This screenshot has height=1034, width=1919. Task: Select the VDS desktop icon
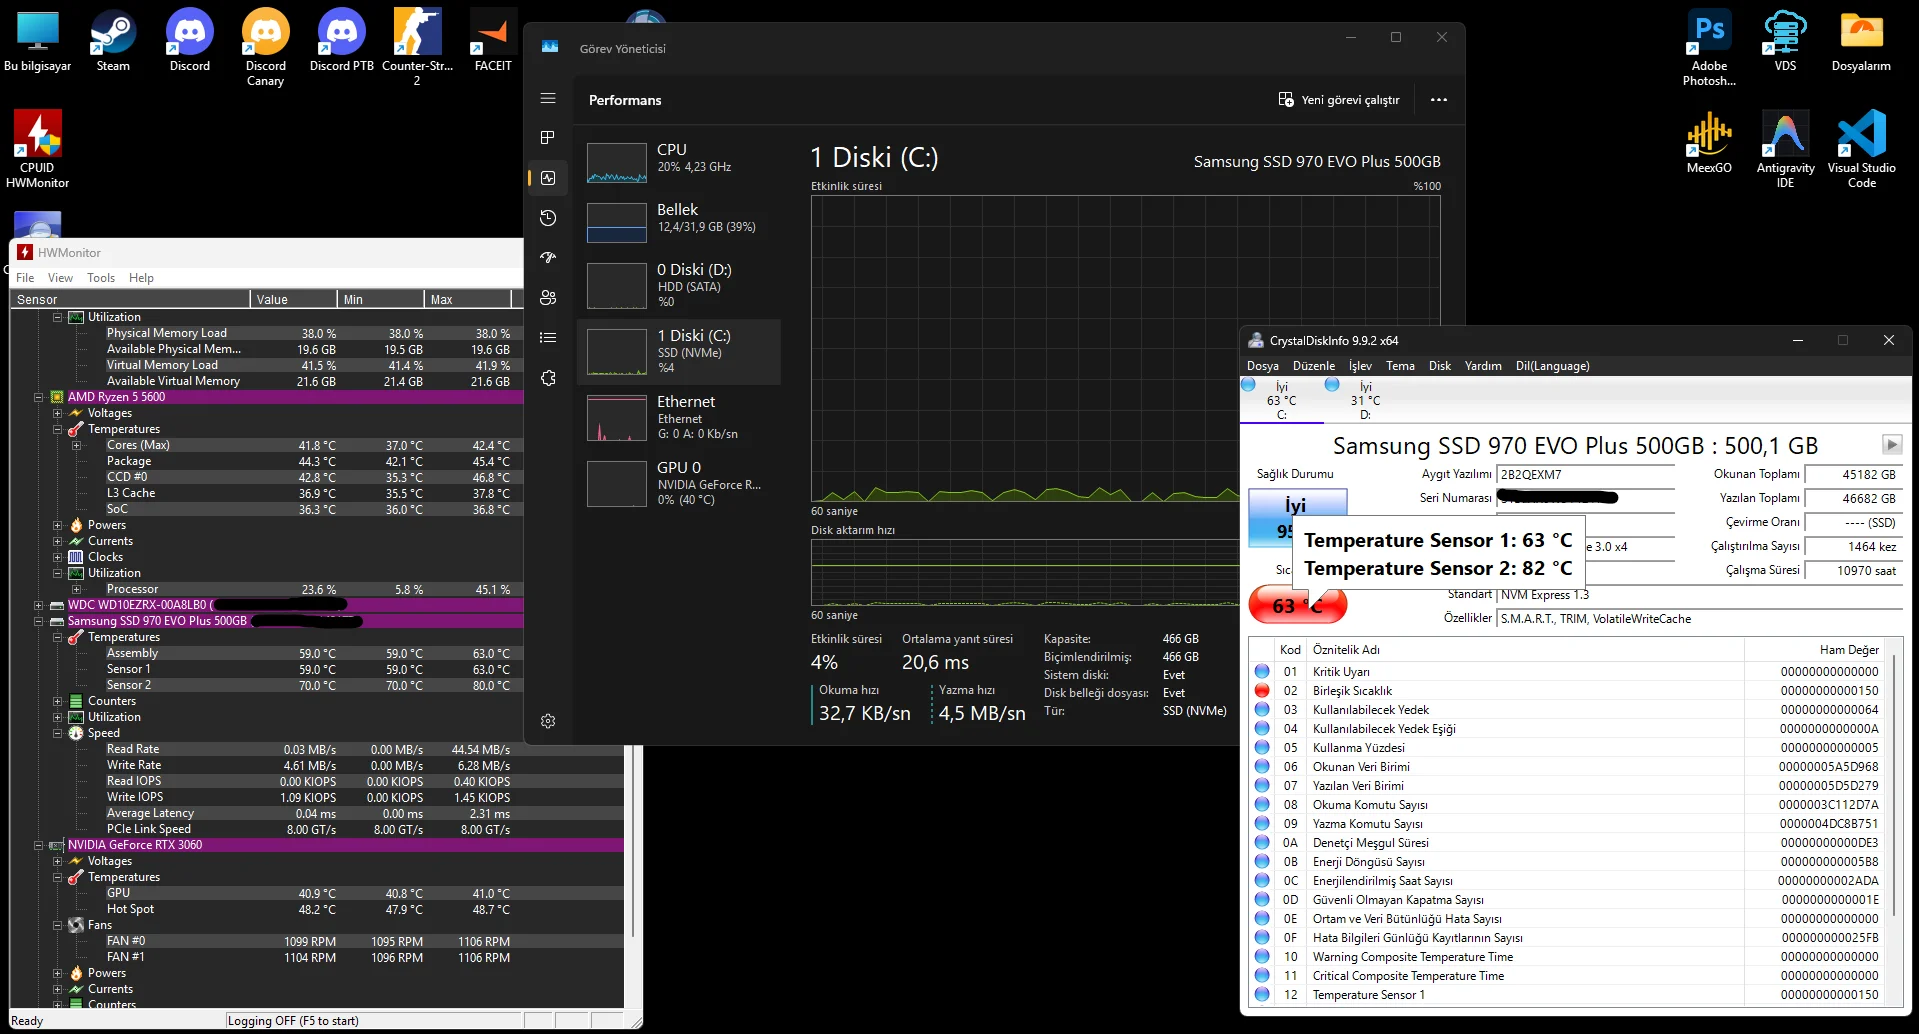[x=1785, y=40]
